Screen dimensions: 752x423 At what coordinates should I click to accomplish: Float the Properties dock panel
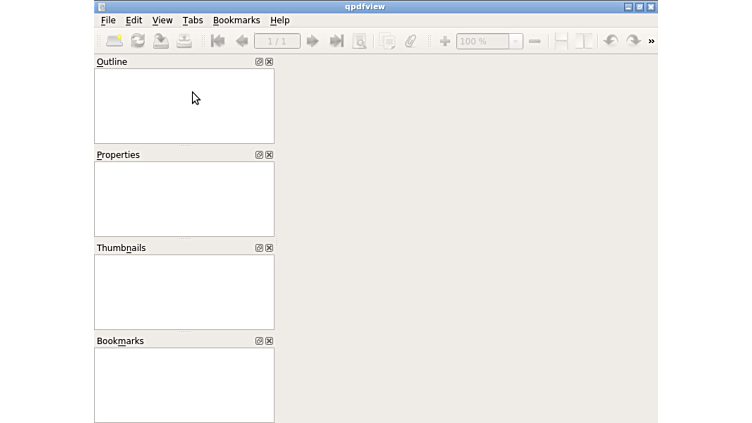tap(259, 155)
